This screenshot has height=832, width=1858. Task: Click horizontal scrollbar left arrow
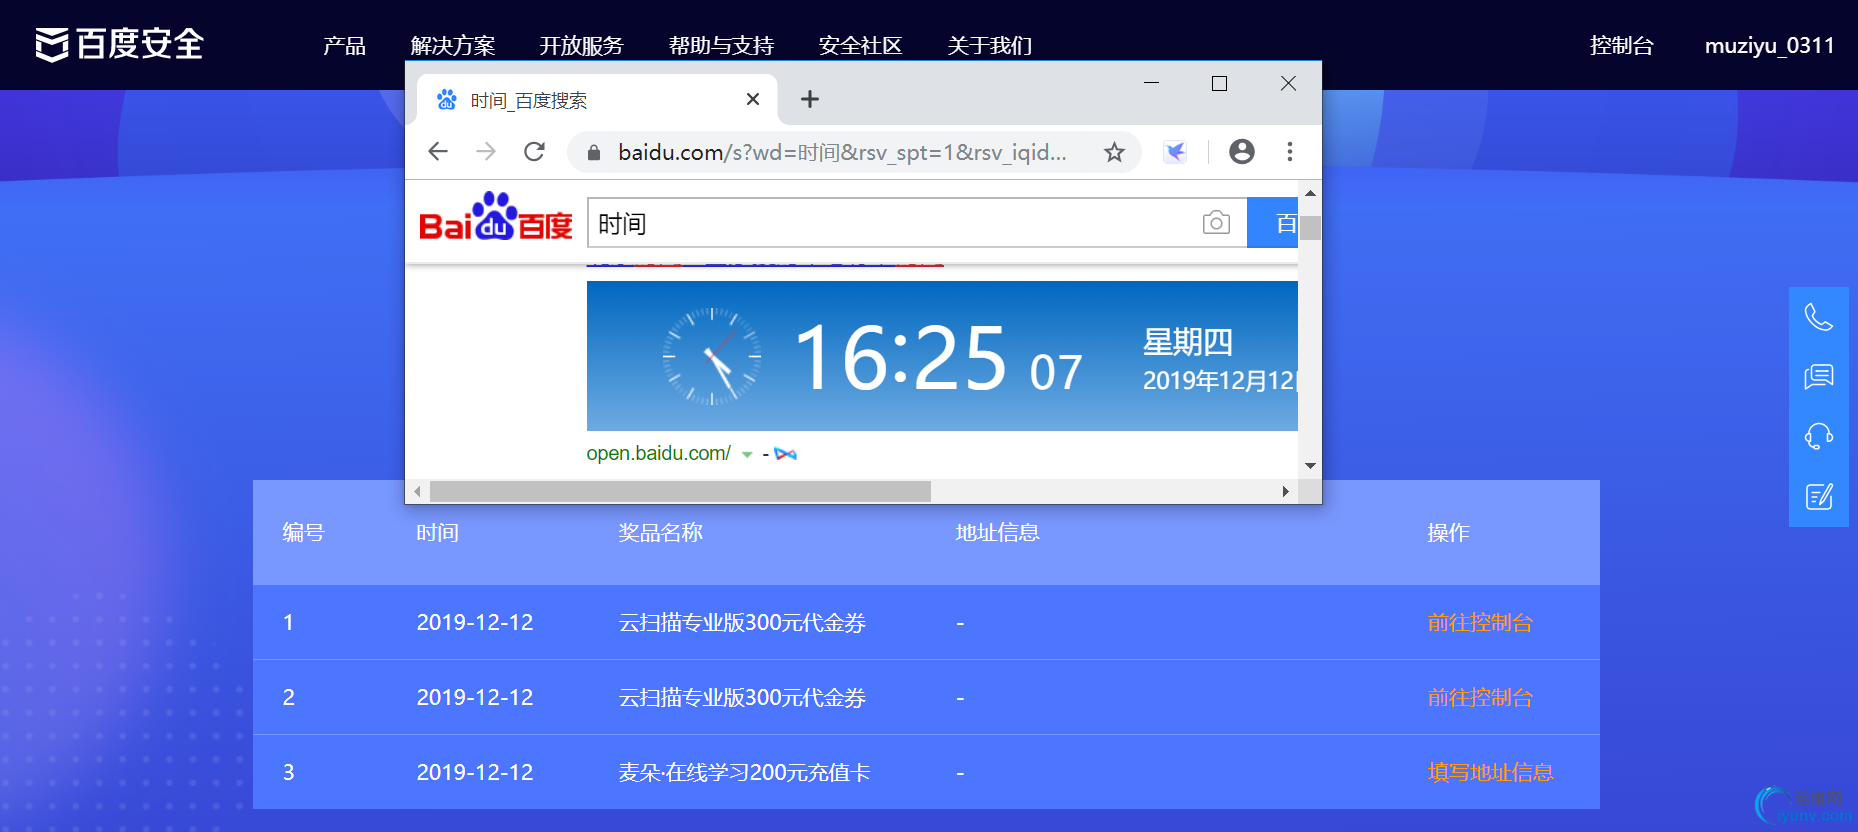418,491
